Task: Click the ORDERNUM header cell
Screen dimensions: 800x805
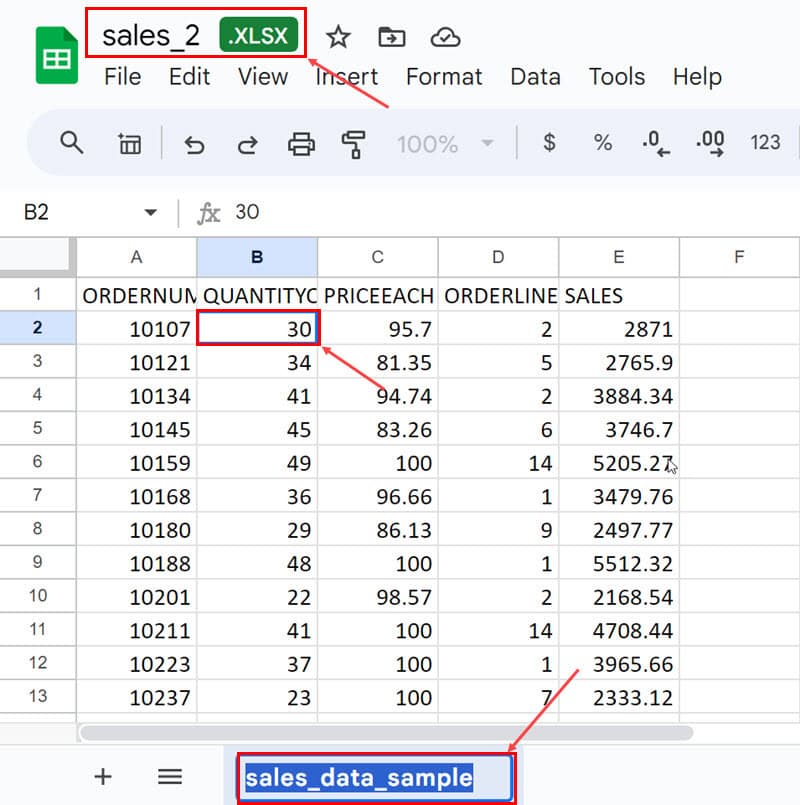Action: [x=137, y=295]
